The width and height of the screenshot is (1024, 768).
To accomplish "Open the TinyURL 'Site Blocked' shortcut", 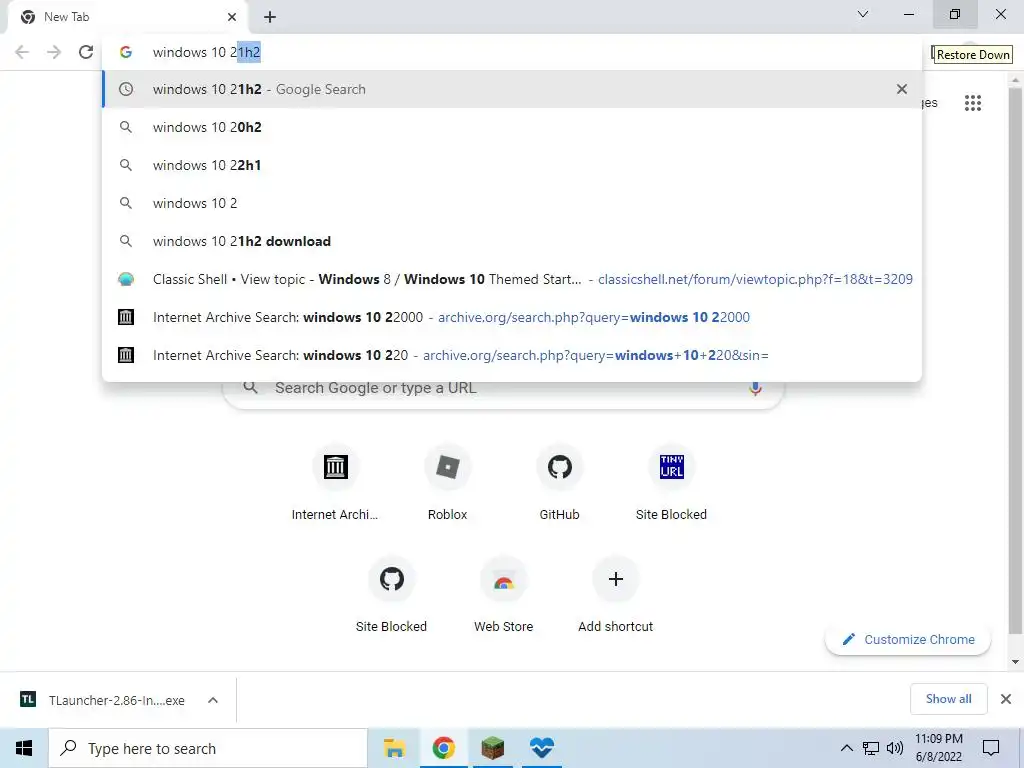I will click(671, 483).
